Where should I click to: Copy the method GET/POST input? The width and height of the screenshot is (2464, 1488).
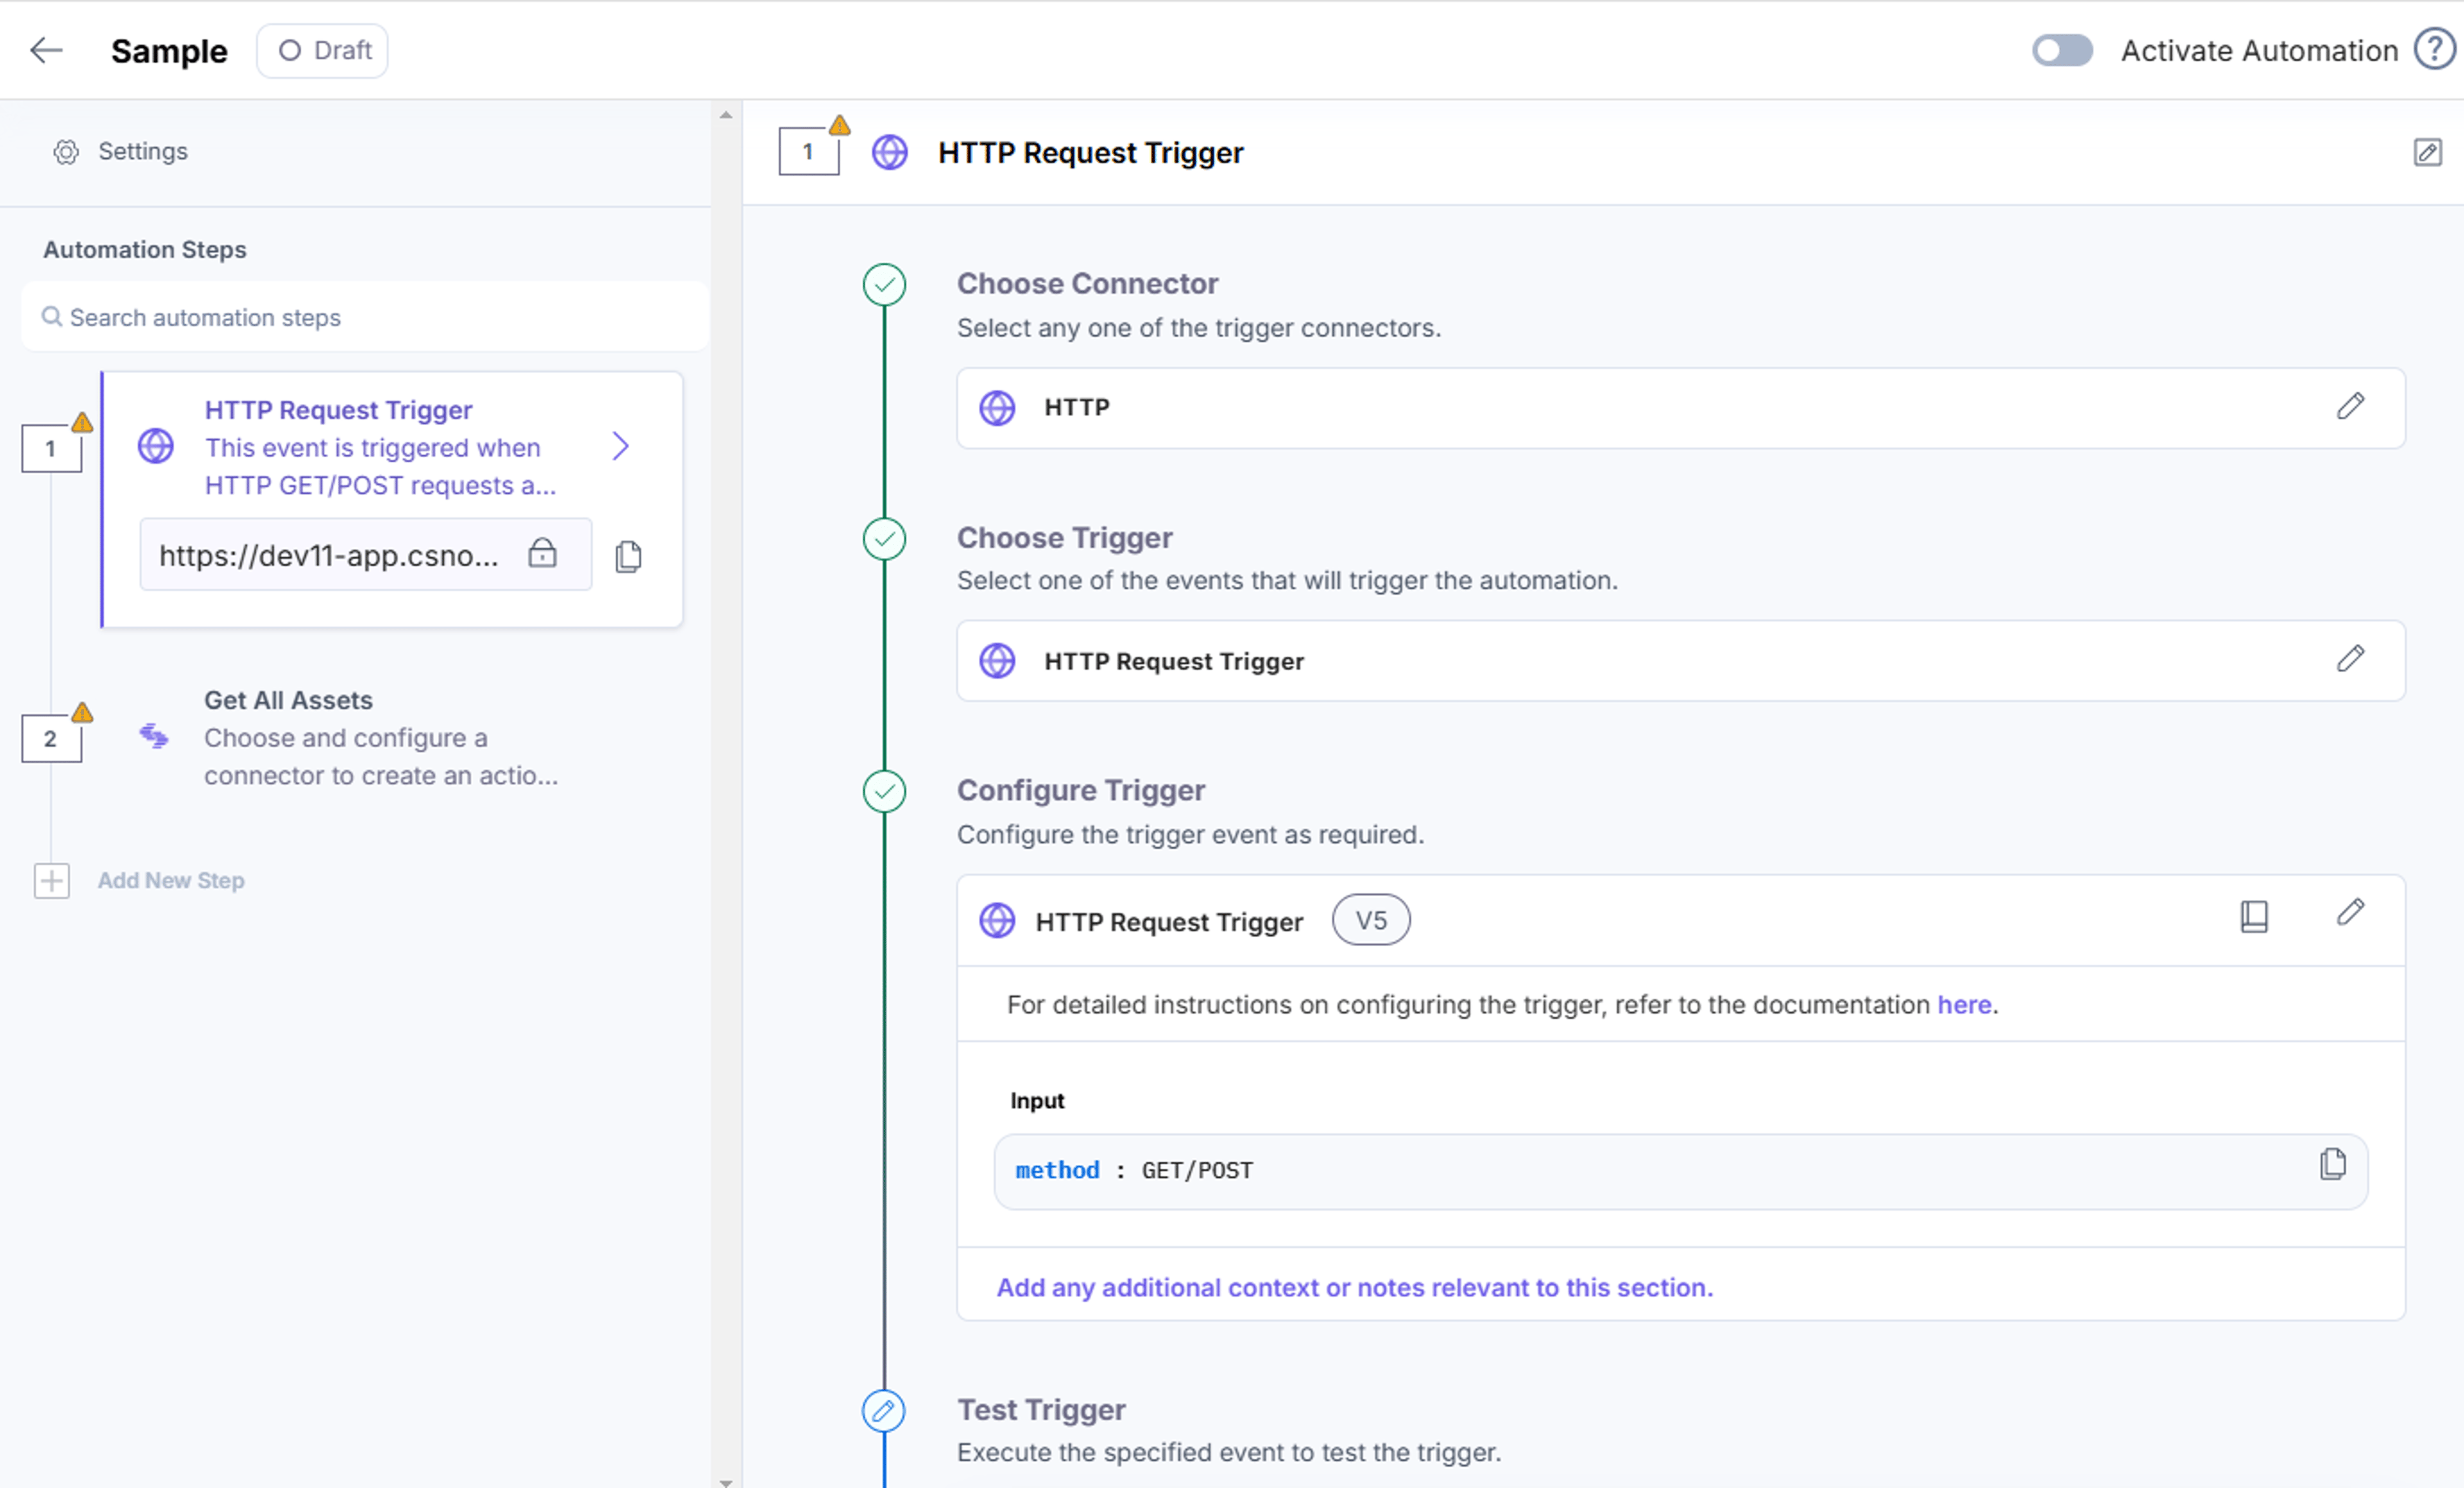(x=2333, y=1164)
